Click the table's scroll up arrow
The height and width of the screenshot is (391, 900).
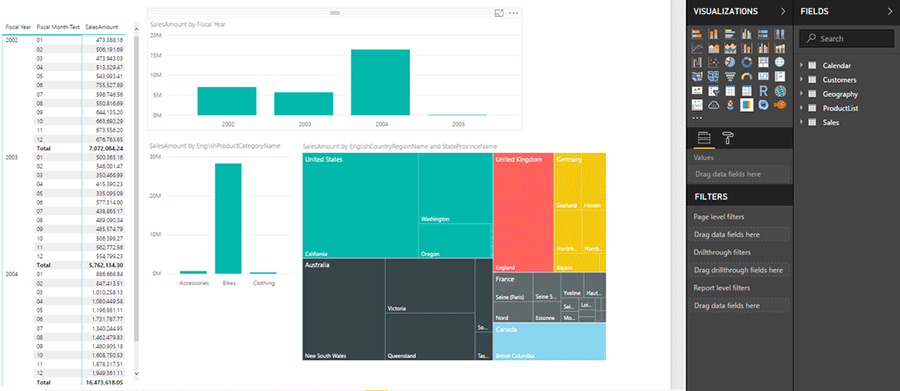(136, 28)
